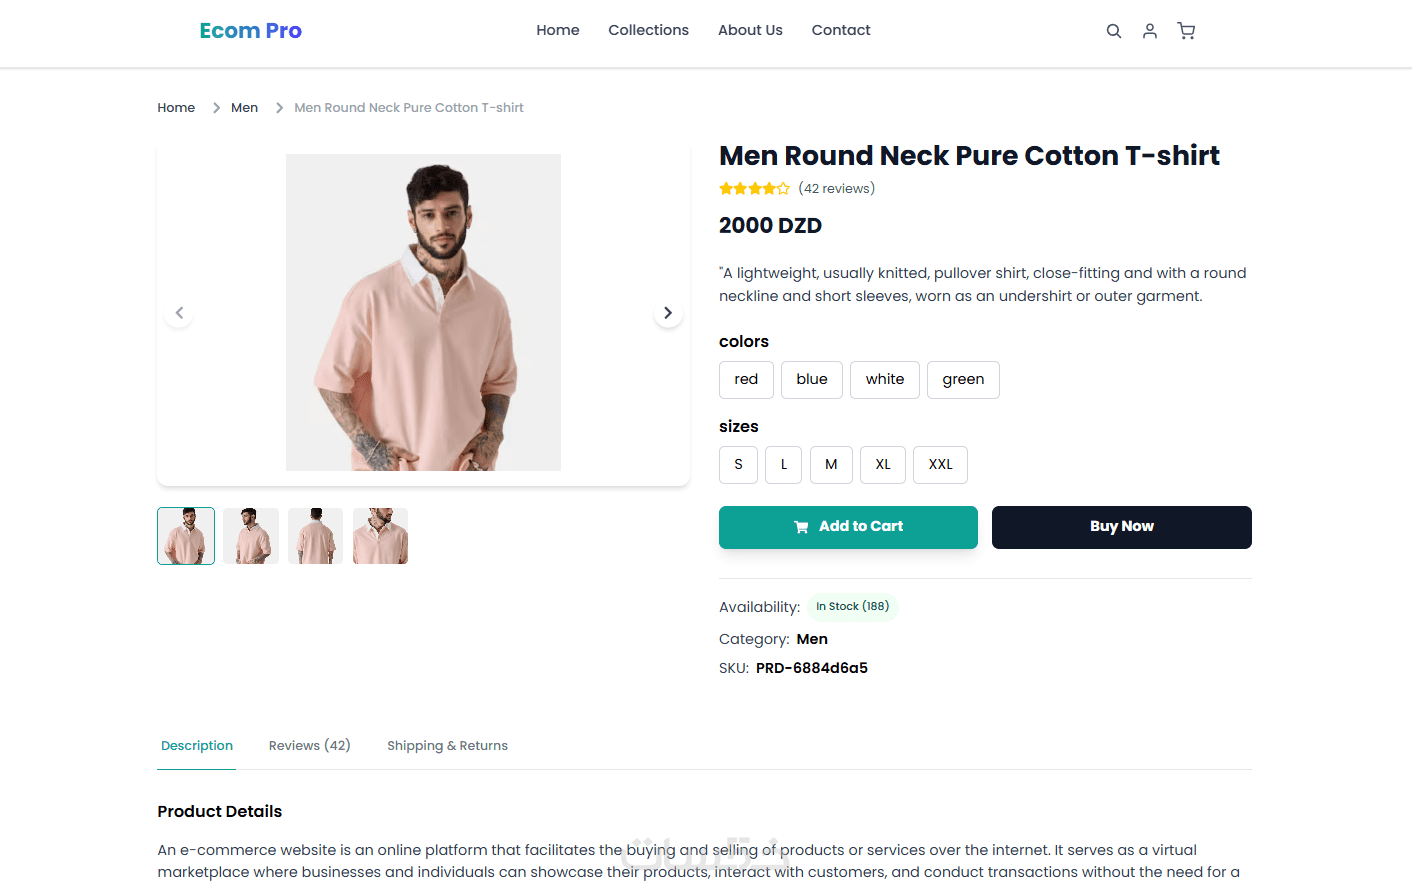Select the red color option
Image resolution: width=1412 pixels, height=889 pixels.
(x=746, y=380)
